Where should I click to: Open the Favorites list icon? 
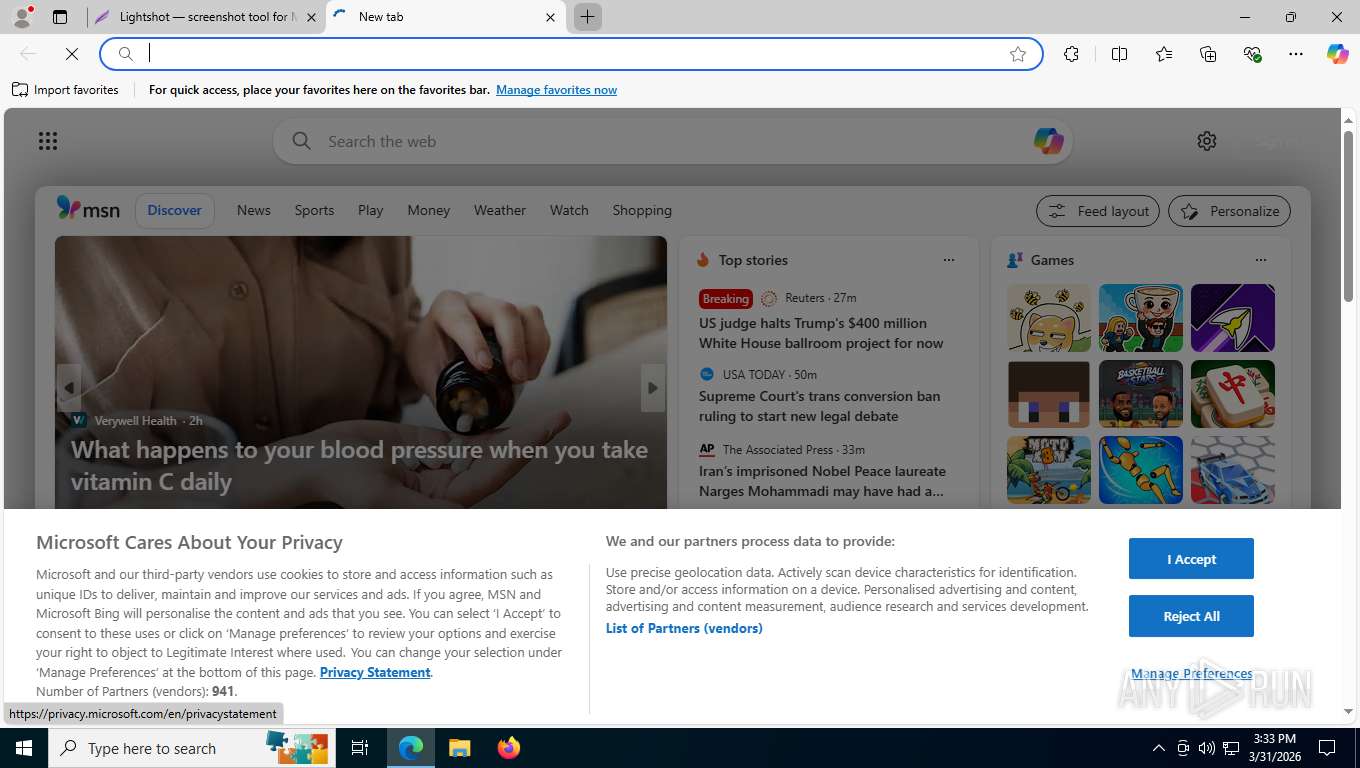[x=1164, y=54]
